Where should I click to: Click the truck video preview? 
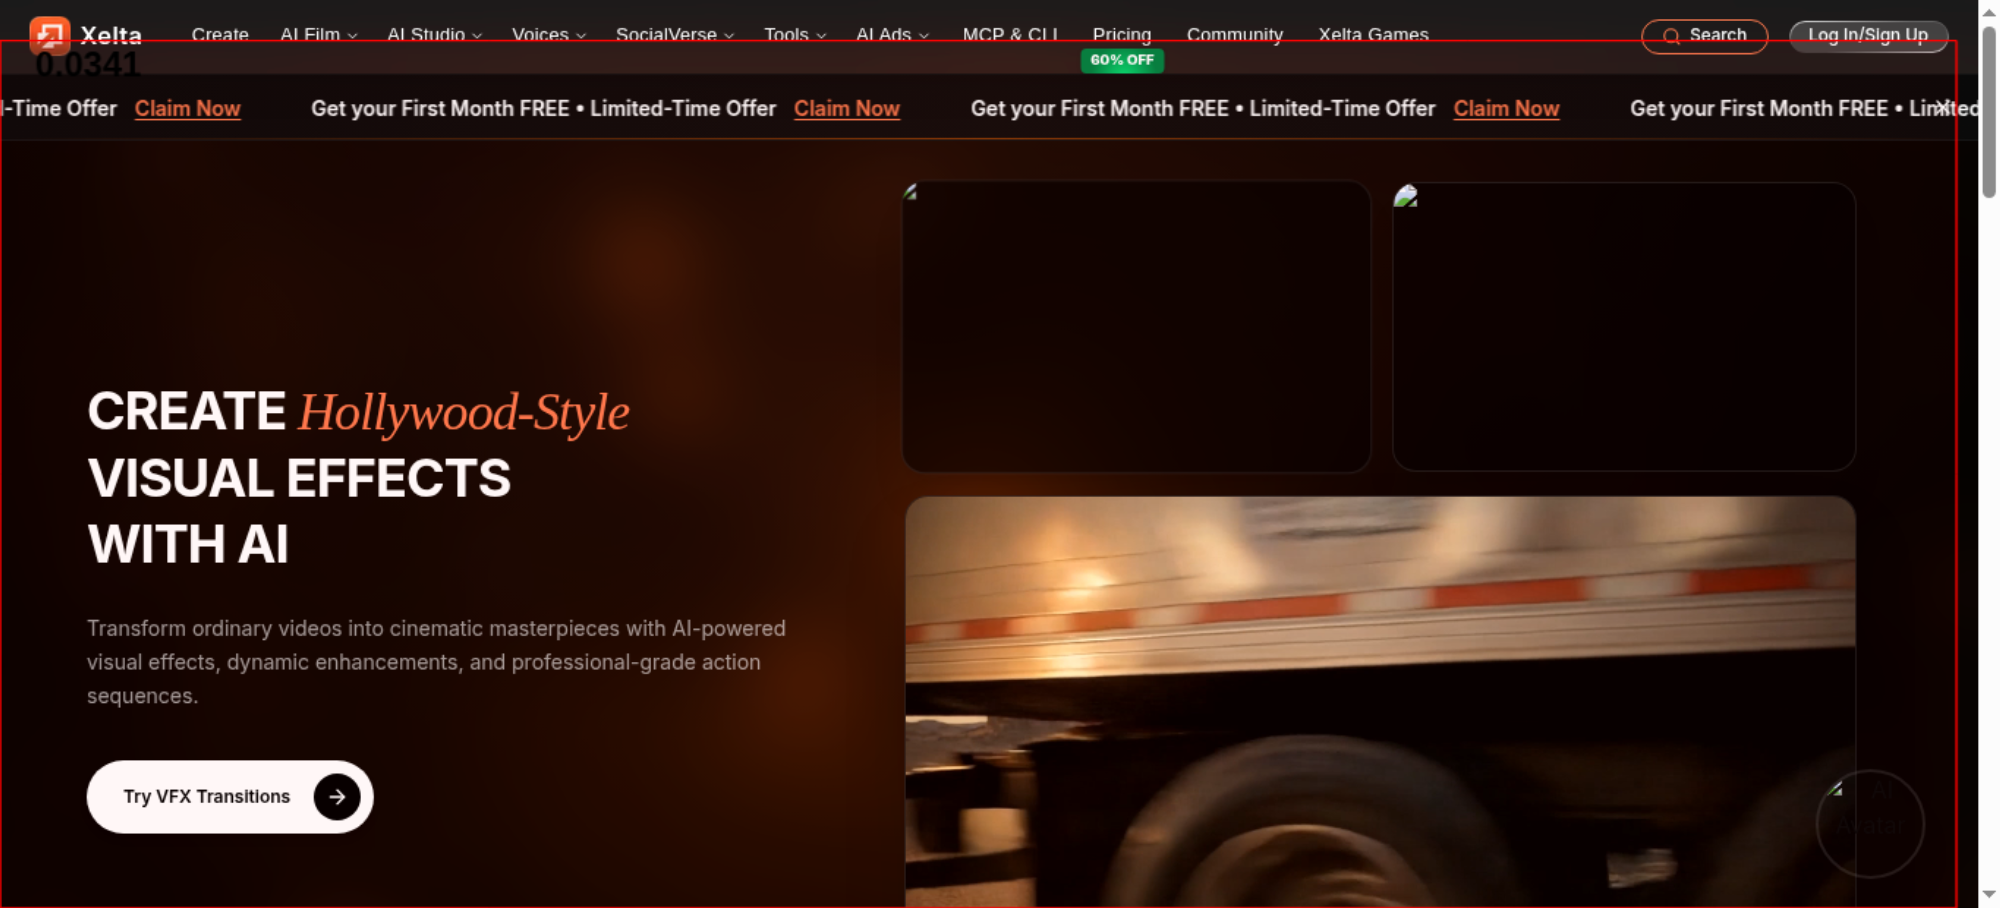1380,702
